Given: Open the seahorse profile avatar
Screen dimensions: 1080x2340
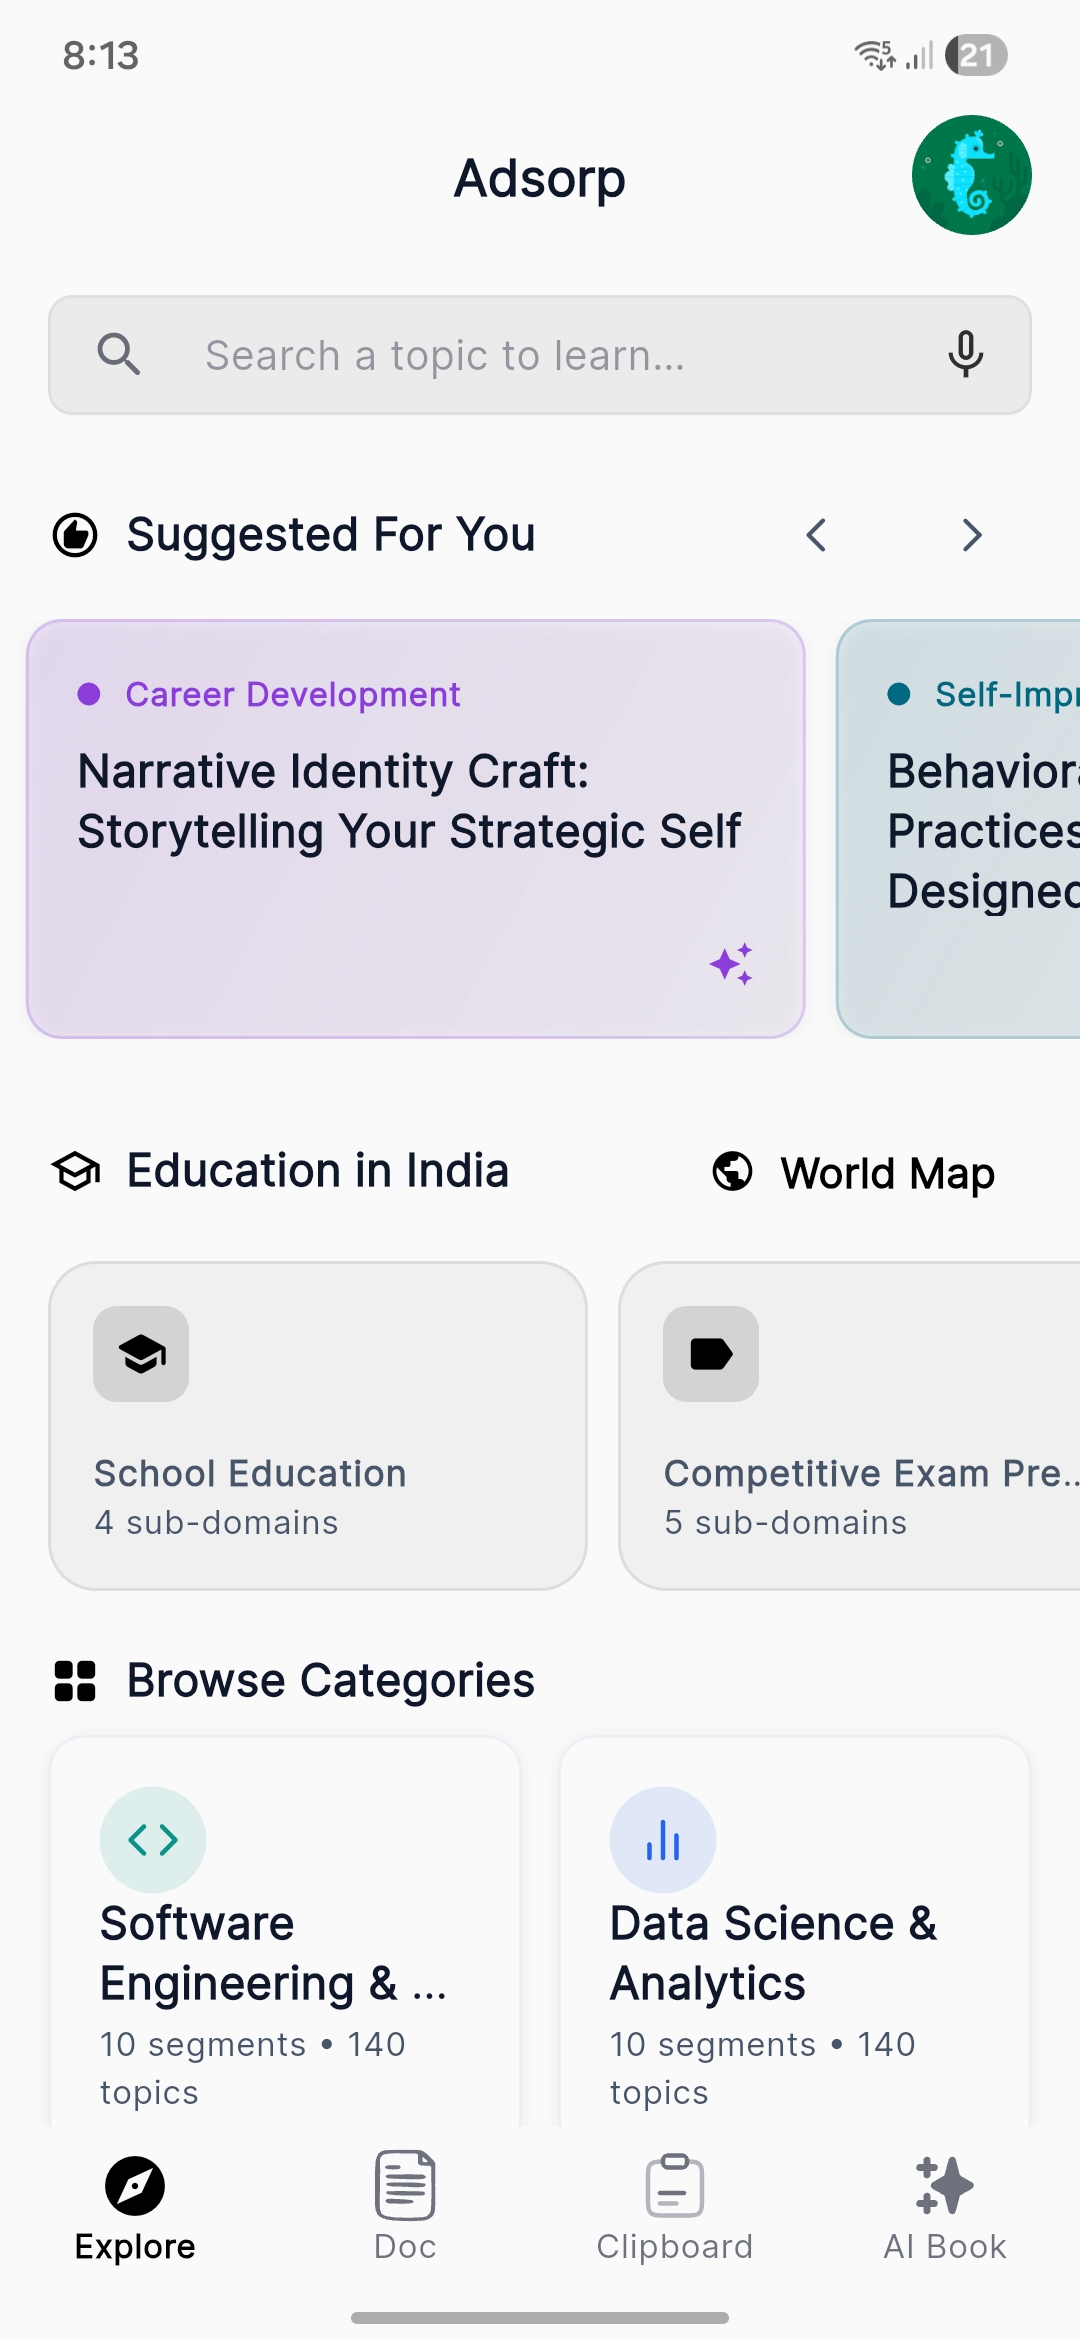Looking at the screenshot, I should coord(971,175).
